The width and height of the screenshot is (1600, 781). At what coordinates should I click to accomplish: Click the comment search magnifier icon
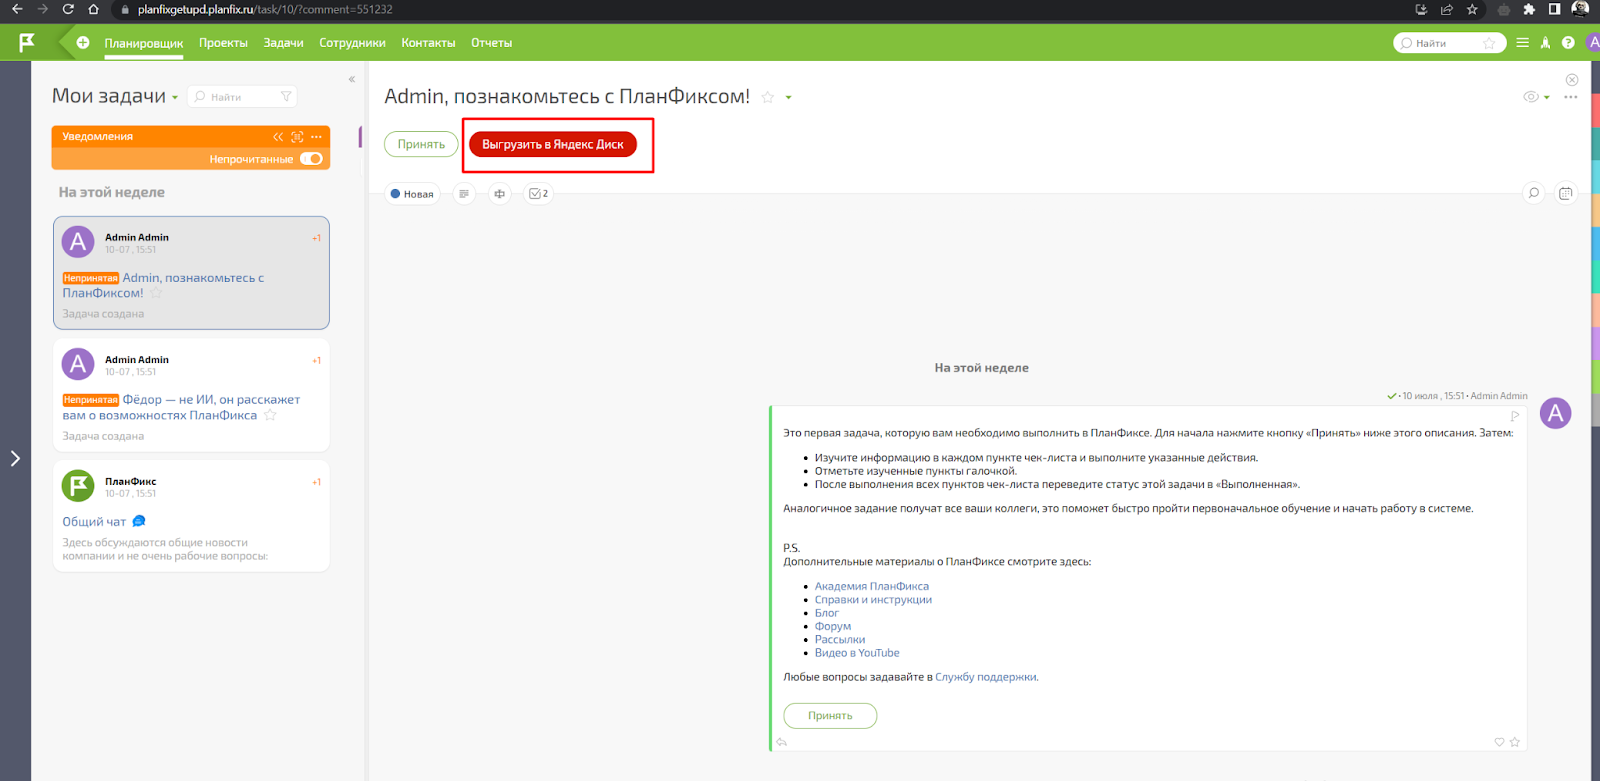click(1533, 193)
